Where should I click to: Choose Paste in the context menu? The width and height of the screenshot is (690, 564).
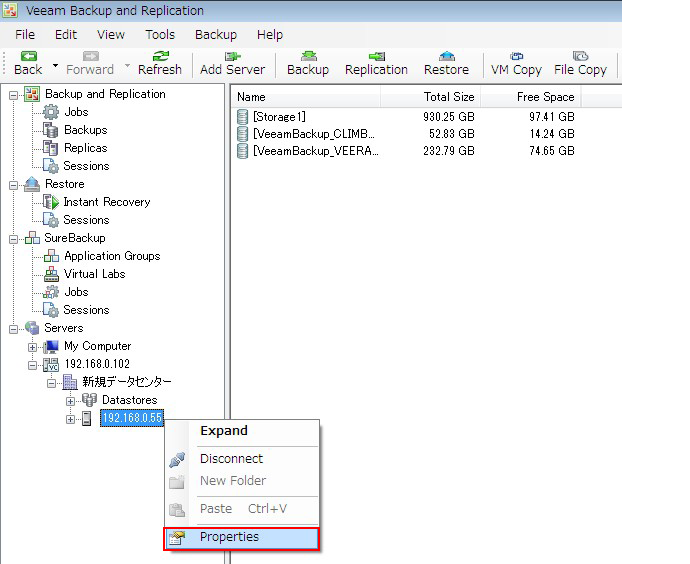[242, 509]
